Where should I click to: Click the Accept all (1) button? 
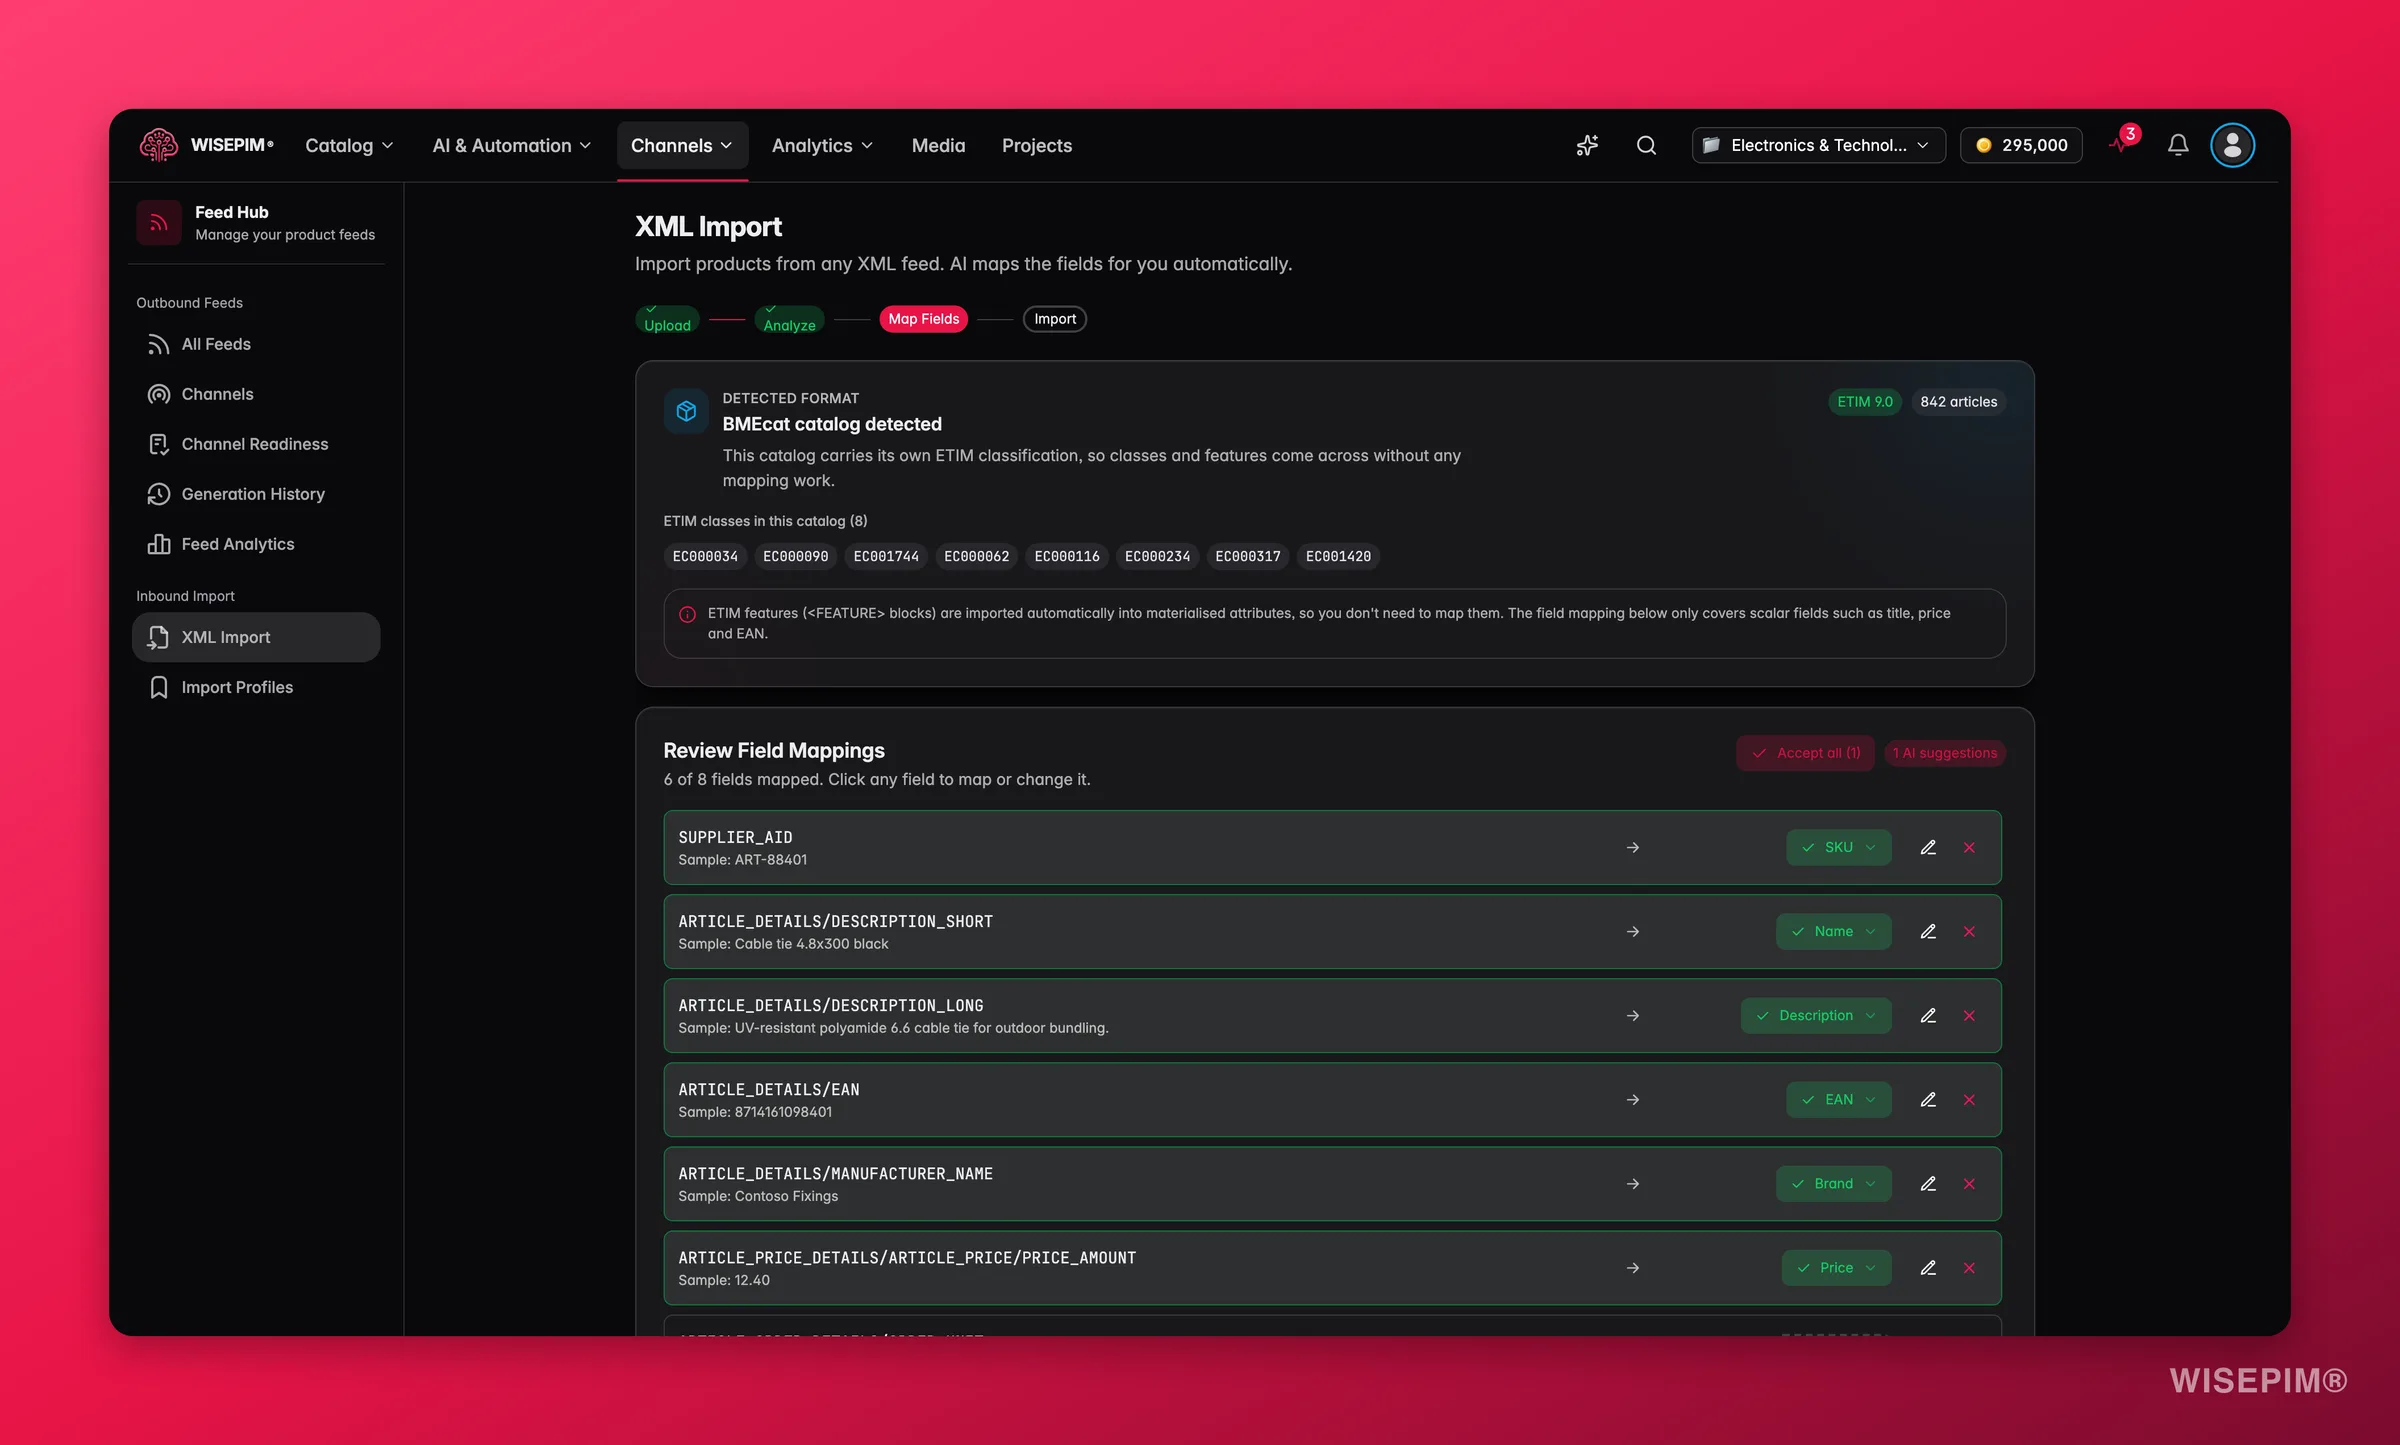coord(1805,753)
